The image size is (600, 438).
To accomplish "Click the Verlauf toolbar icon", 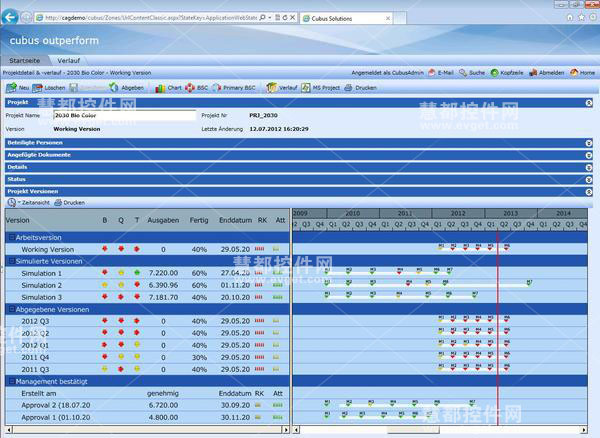I will click(271, 88).
